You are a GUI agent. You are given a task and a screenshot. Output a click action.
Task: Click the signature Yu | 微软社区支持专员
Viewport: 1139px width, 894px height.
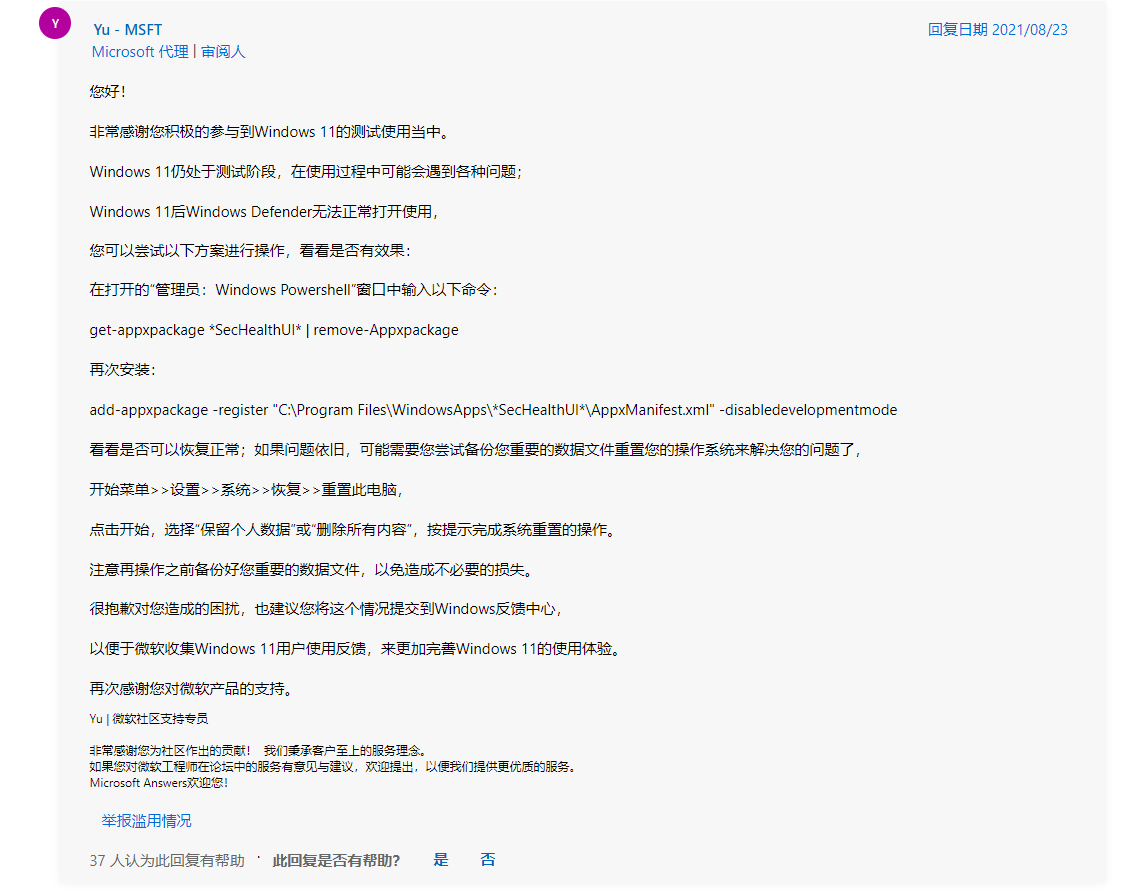tap(149, 719)
